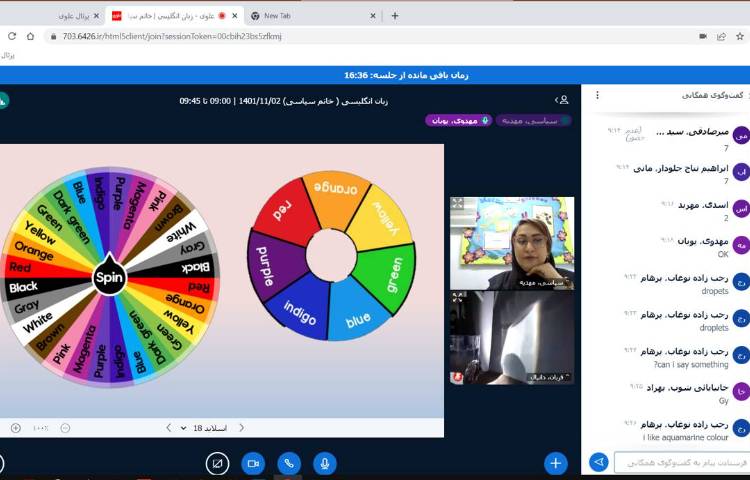Viewport: 750px width, 480px height.
Task: Click the Spin button on color wheel
Action: click(109, 277)
